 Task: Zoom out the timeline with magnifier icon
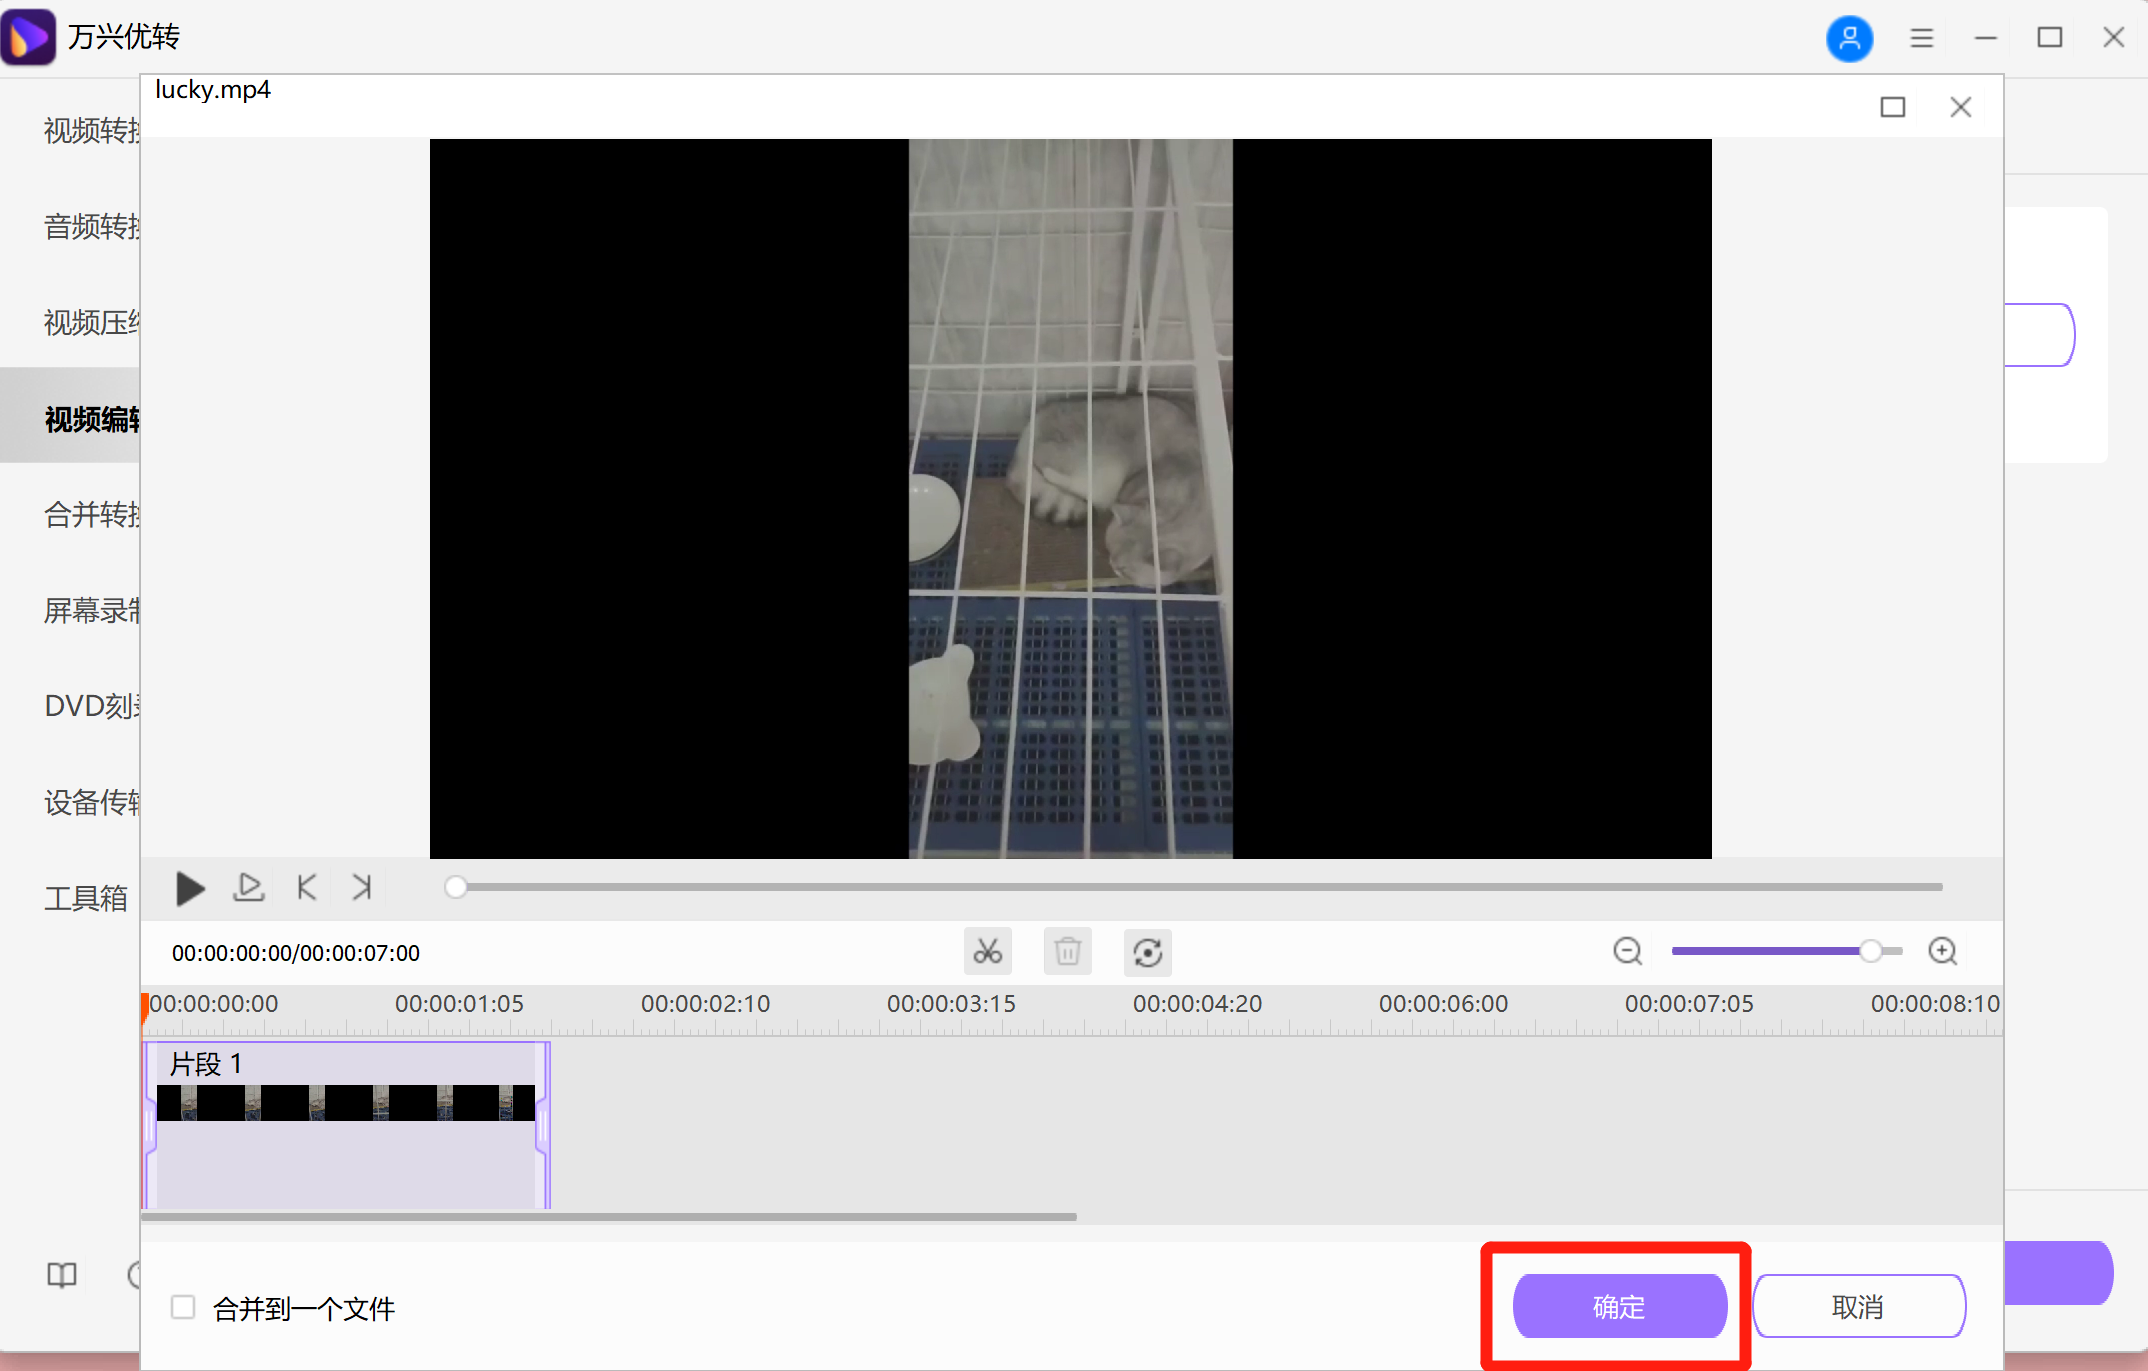1627,951
